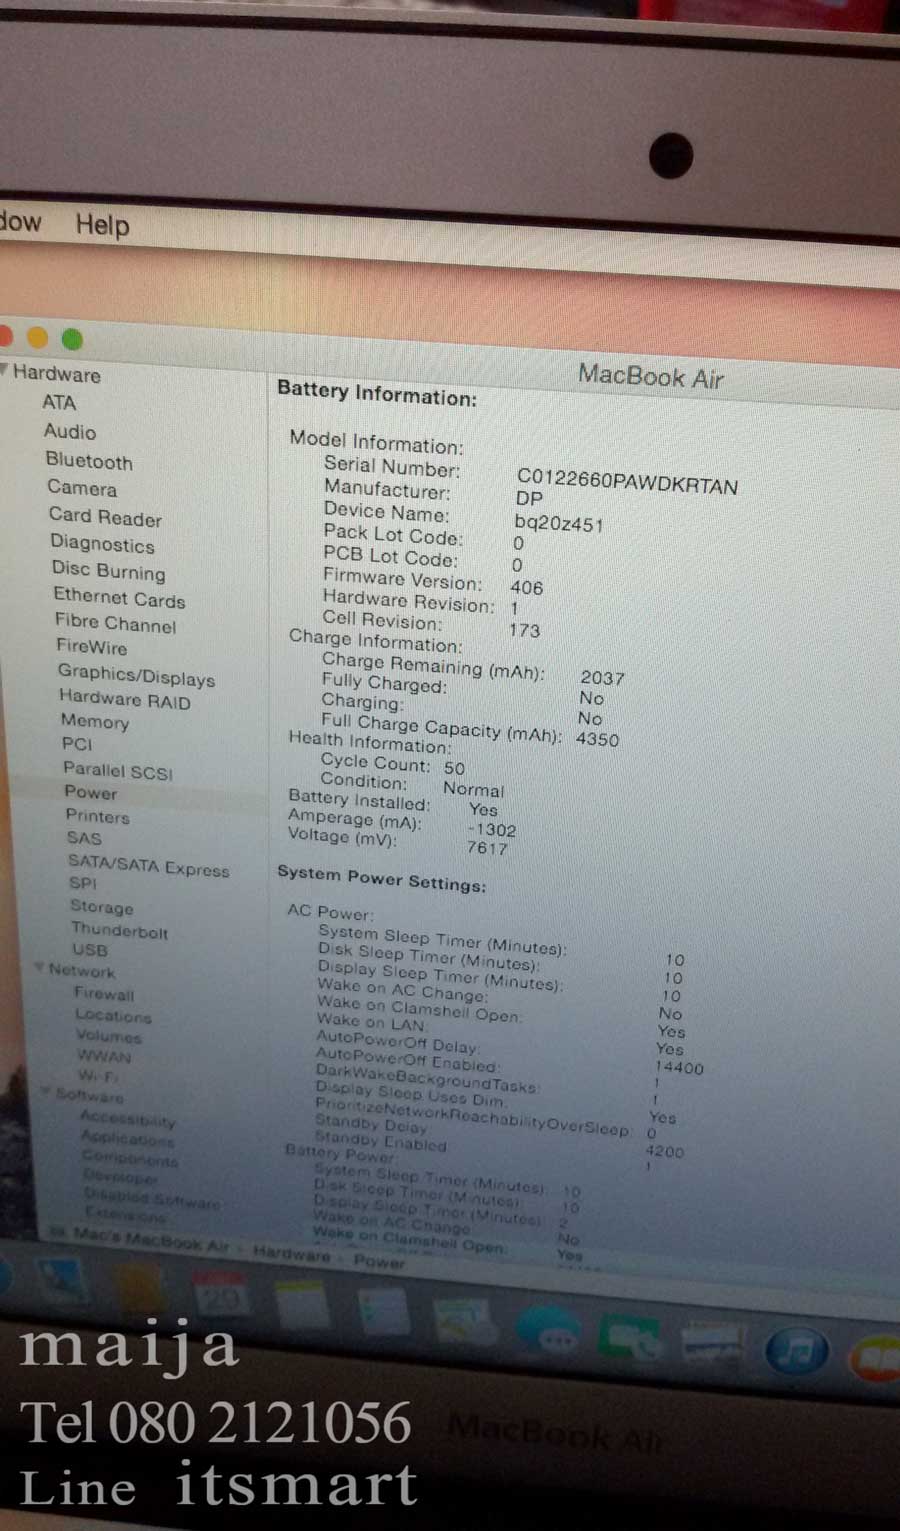Click the serial number C0122660PAWDKRTAN
Viewport: 900px width, 1531px height.
point(627,482)
